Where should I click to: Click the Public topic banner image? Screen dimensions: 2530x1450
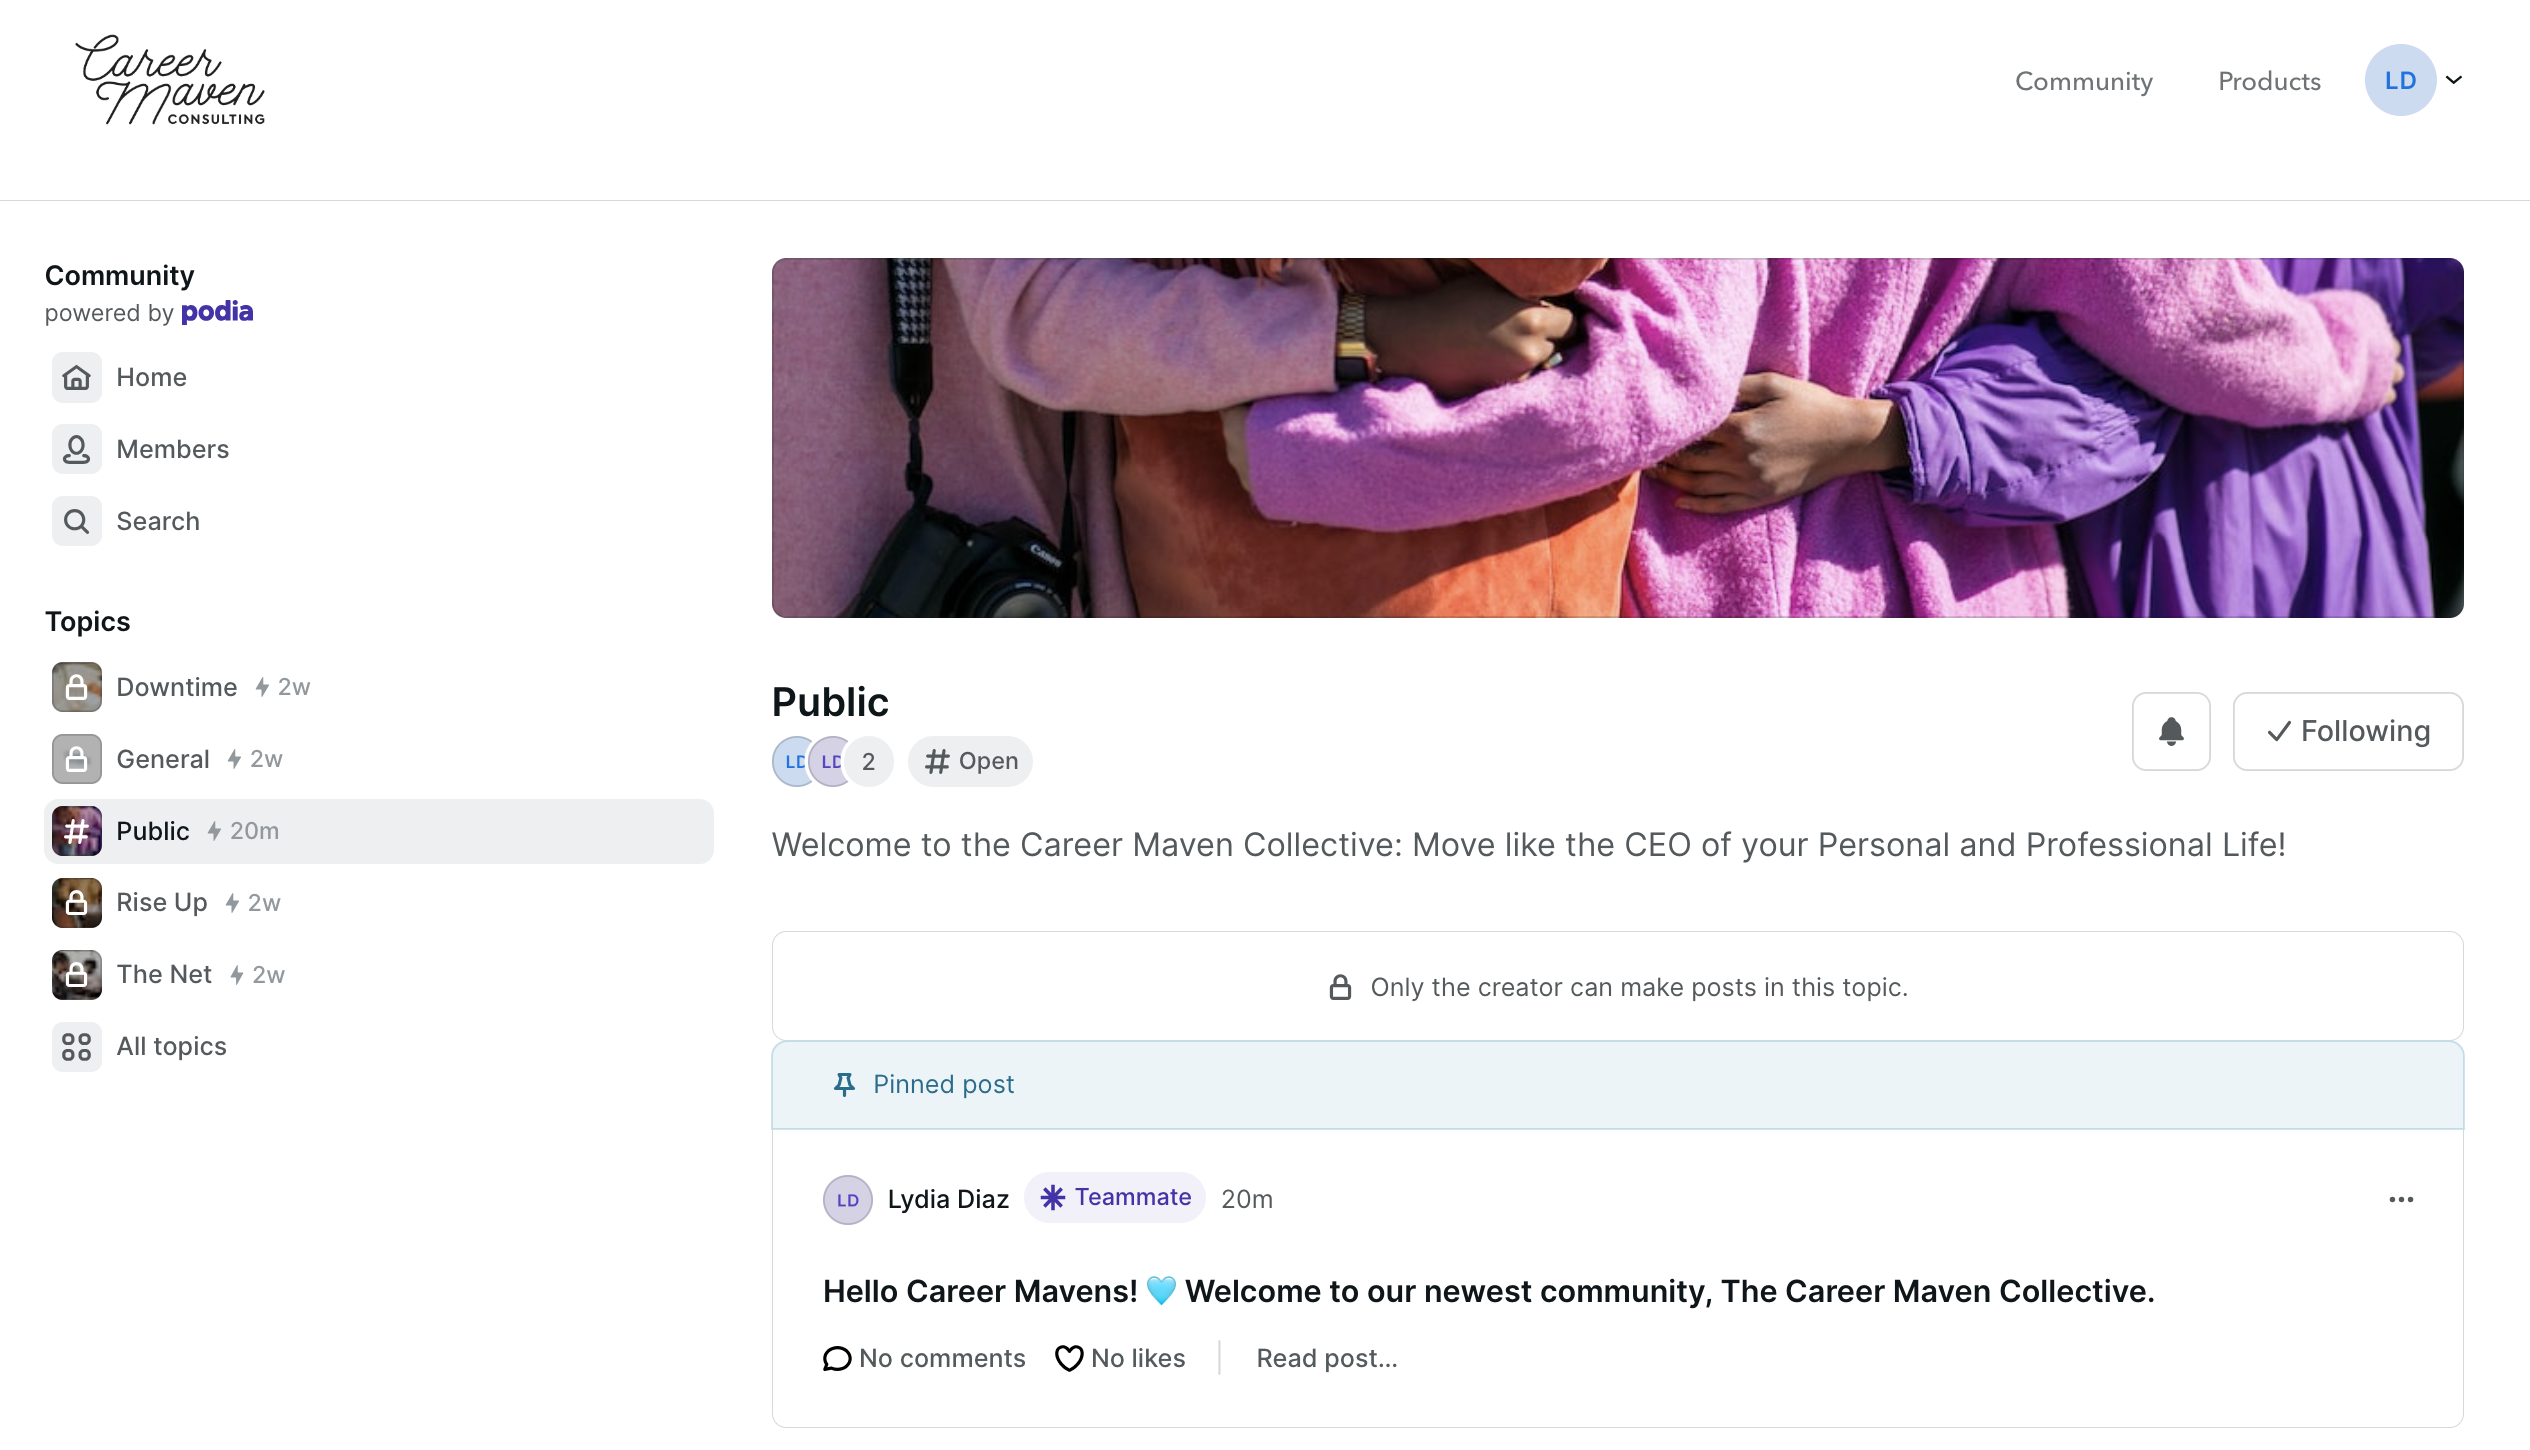1617,438
